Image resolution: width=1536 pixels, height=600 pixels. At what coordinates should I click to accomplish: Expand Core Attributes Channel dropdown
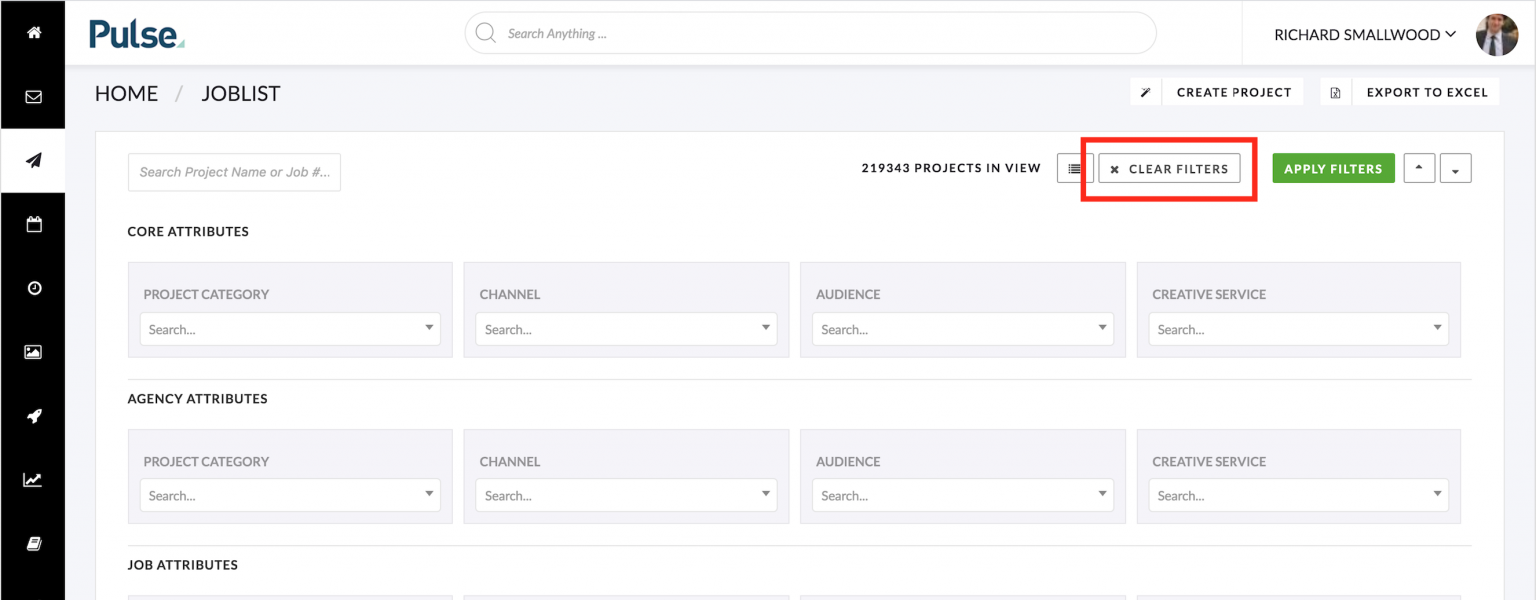point(626,329)
